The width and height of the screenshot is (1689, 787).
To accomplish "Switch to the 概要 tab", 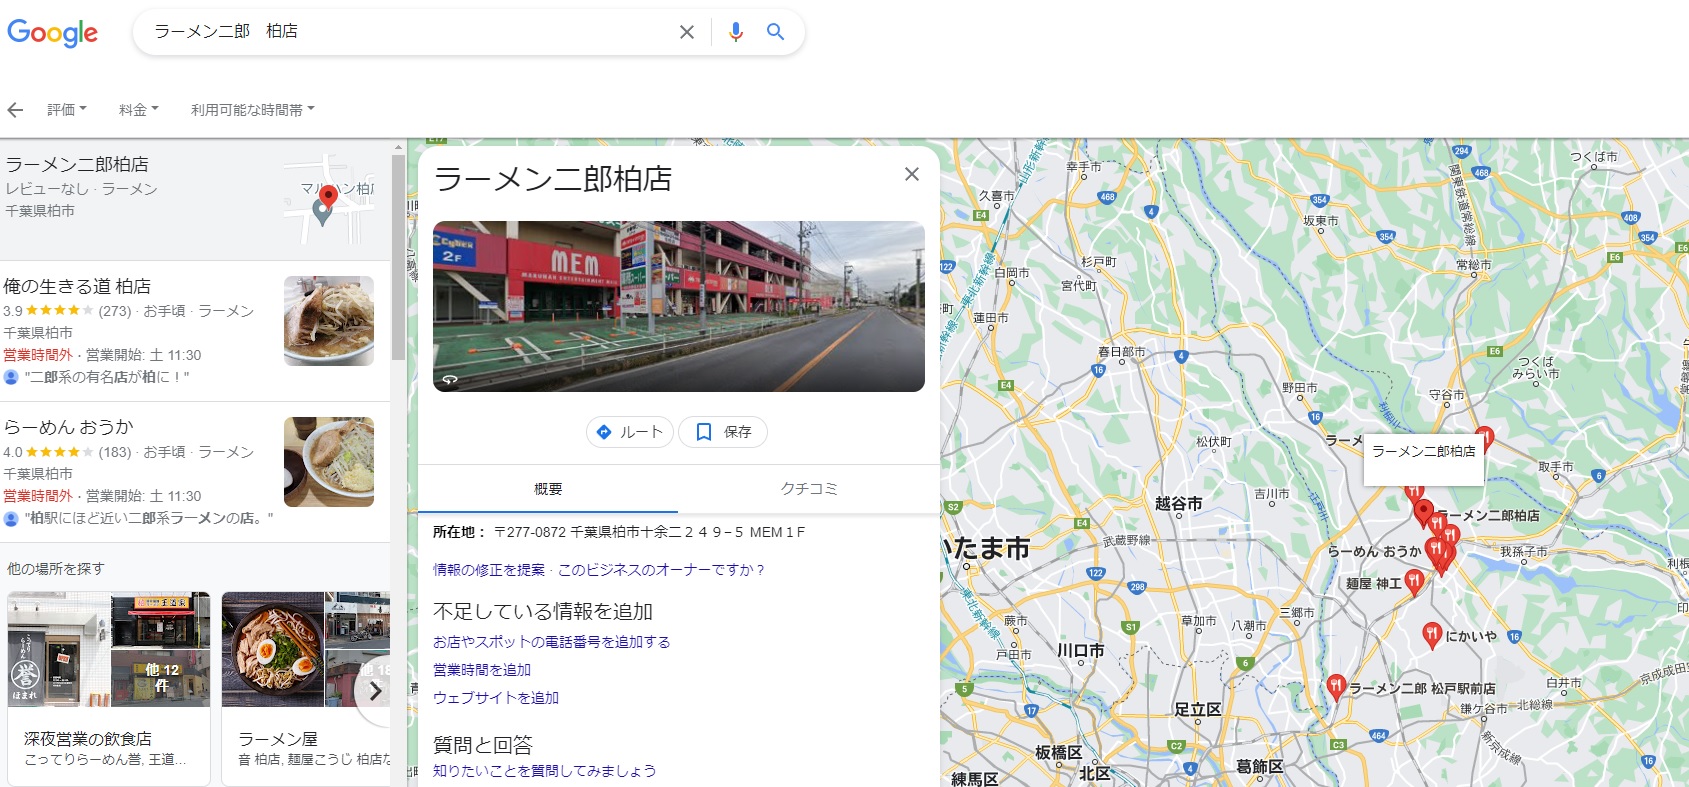I will (x=548, y=489).
